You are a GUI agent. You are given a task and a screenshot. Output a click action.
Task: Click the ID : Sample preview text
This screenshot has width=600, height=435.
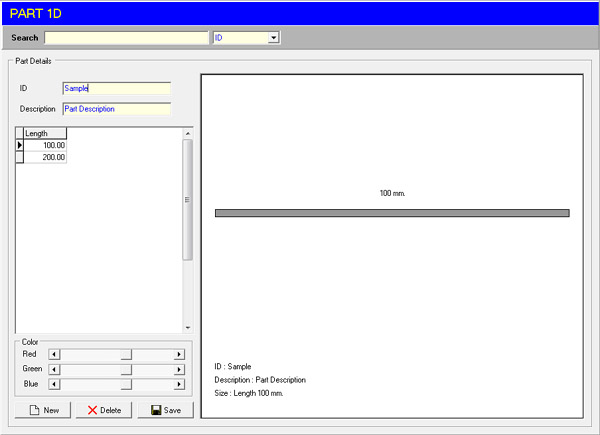click(x=233, y=367)
